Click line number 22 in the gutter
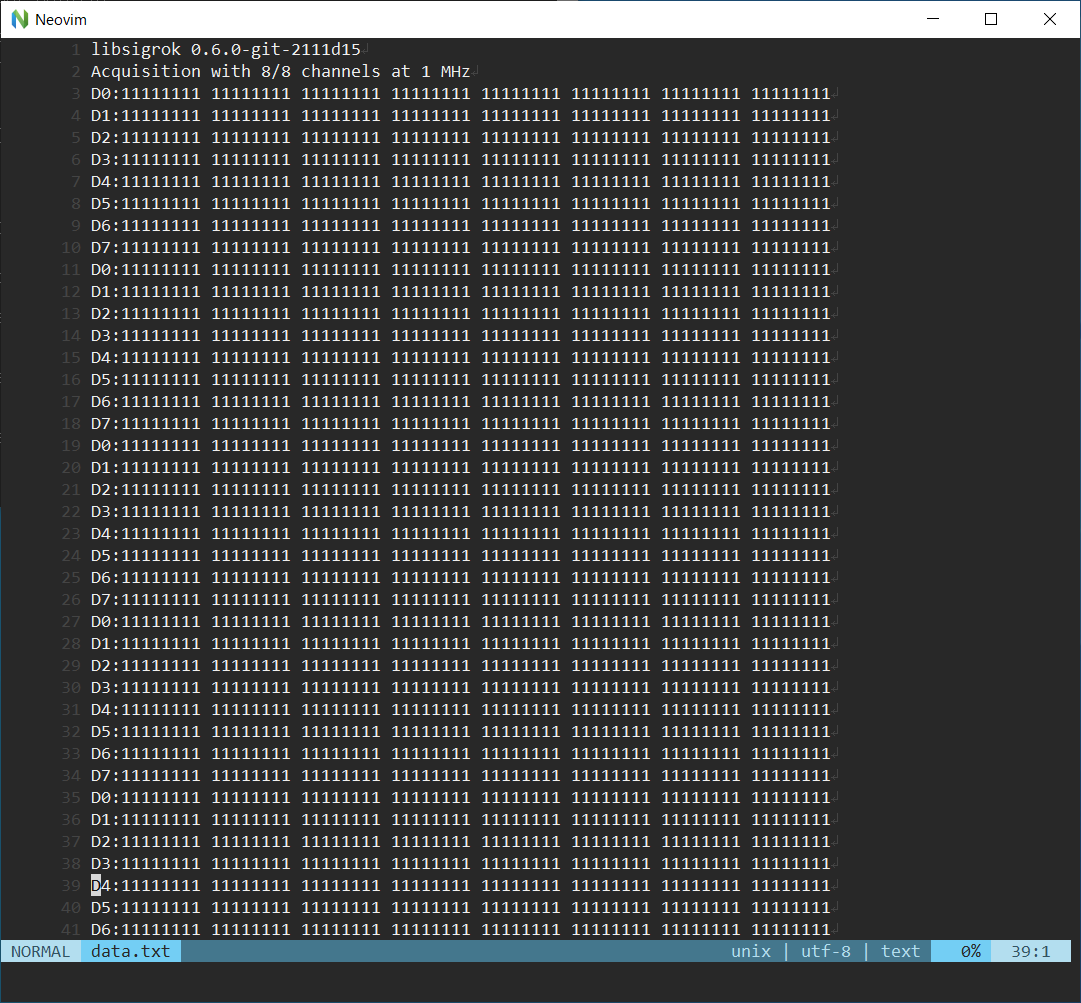 point(71,511)
